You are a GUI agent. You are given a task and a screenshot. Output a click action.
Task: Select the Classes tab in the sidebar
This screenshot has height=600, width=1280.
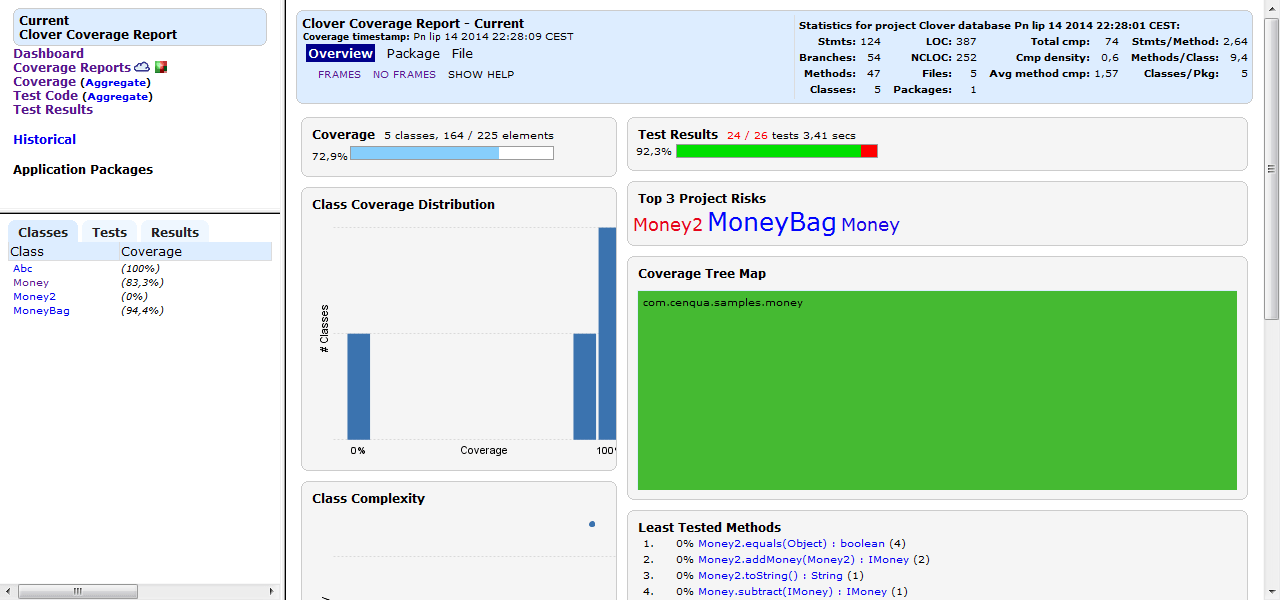(x=42, y=232)
